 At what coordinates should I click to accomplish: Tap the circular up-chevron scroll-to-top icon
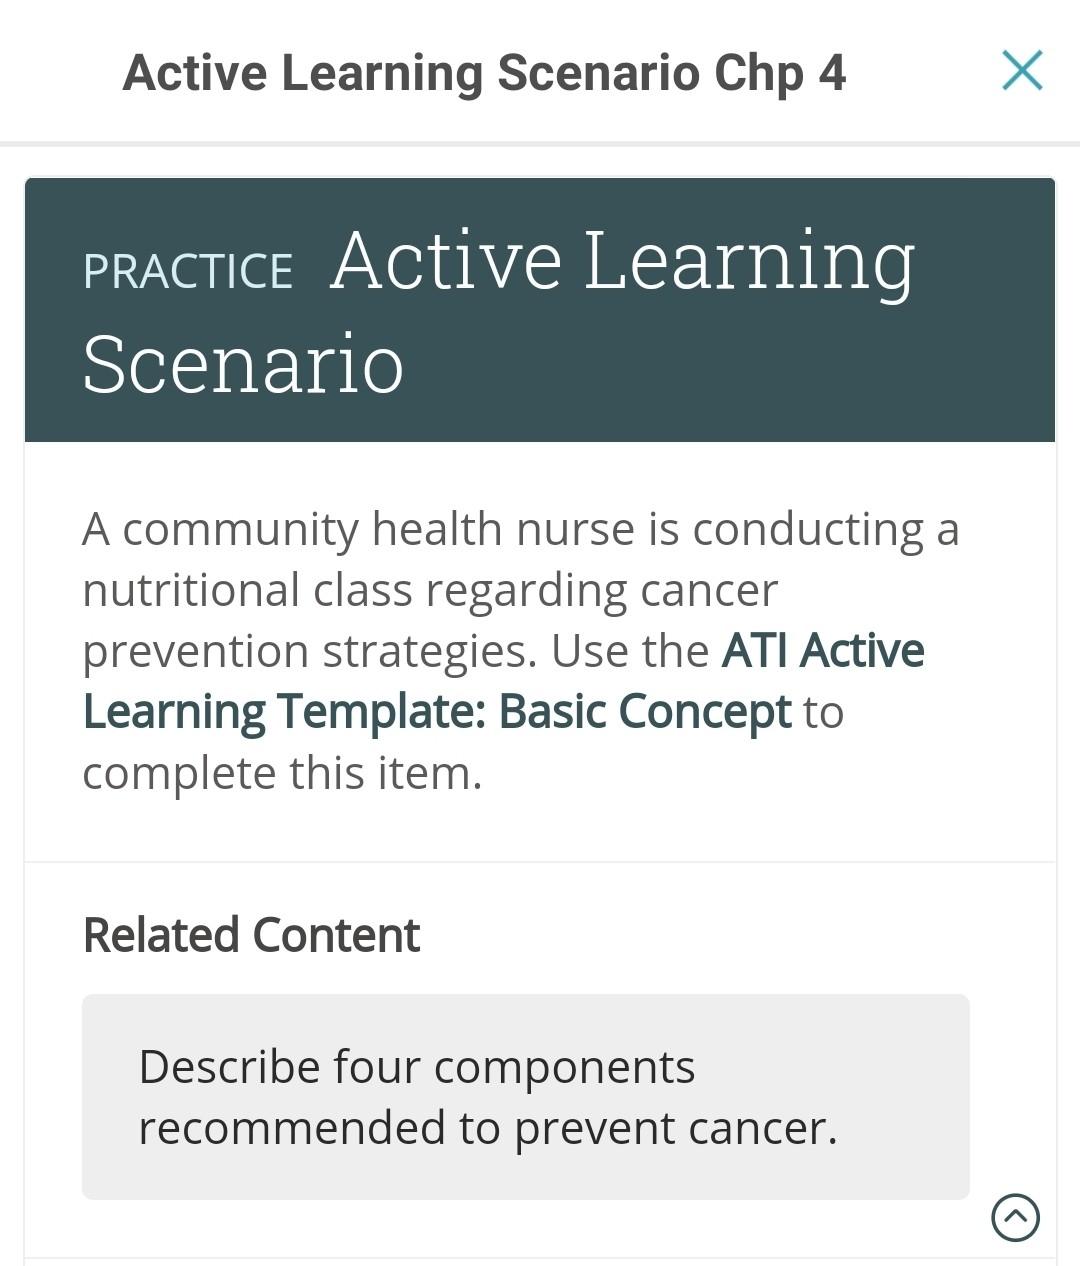(1015, 1217)
